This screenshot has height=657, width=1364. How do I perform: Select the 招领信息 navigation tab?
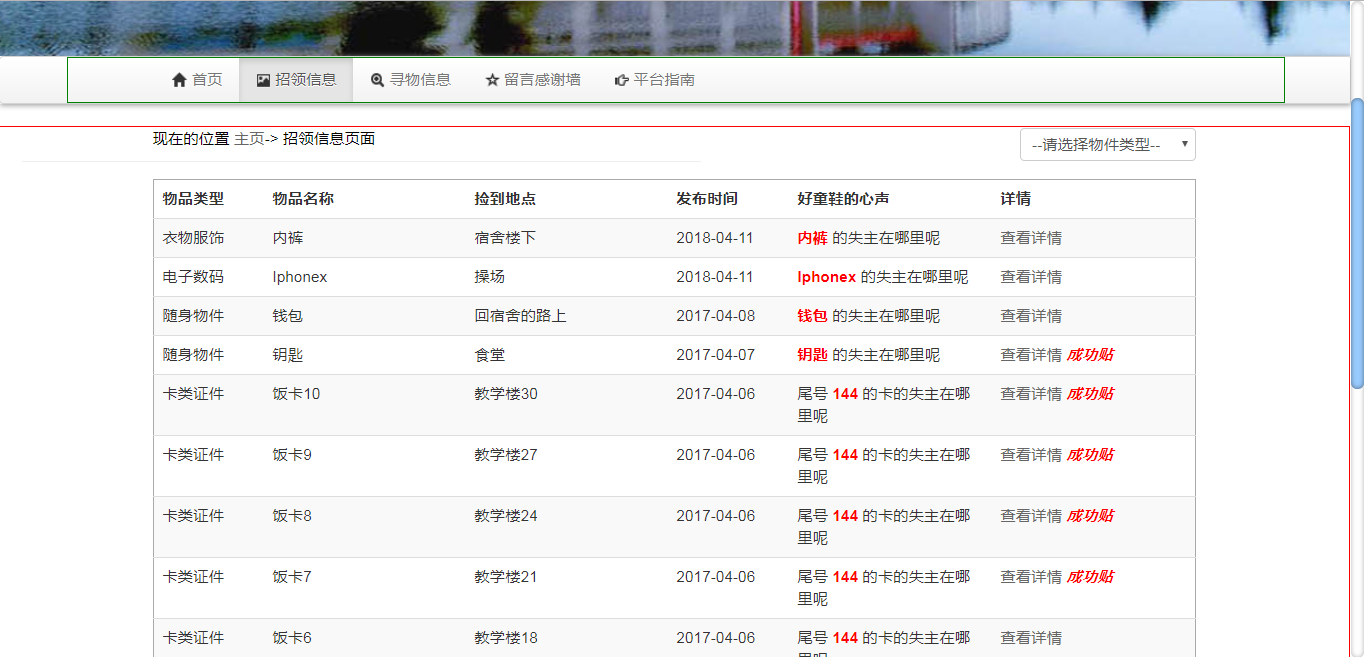296,80
